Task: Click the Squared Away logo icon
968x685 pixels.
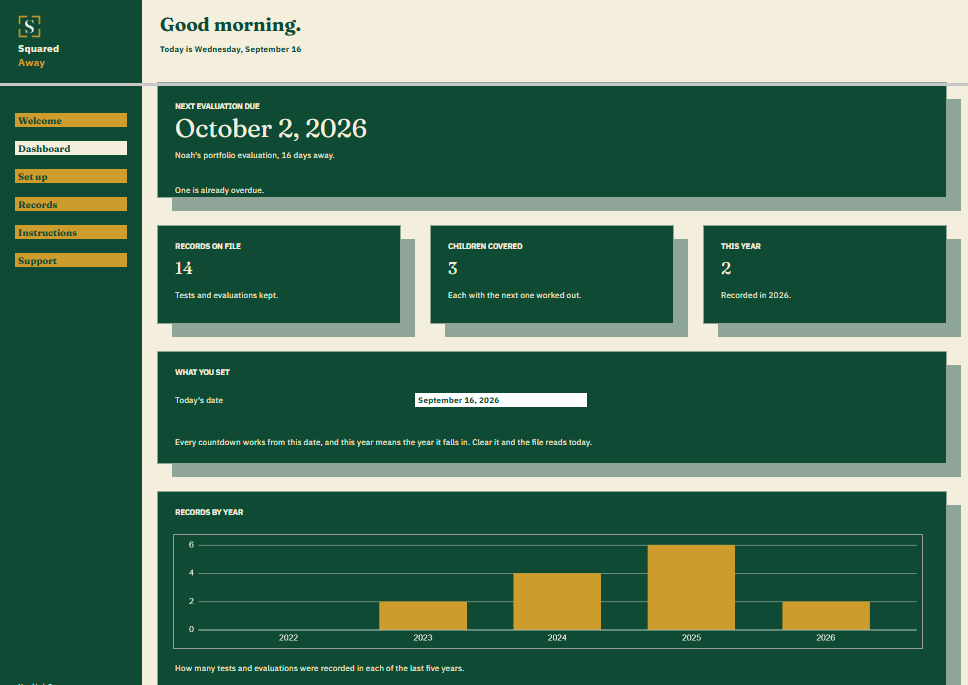Action: point(29,27)
